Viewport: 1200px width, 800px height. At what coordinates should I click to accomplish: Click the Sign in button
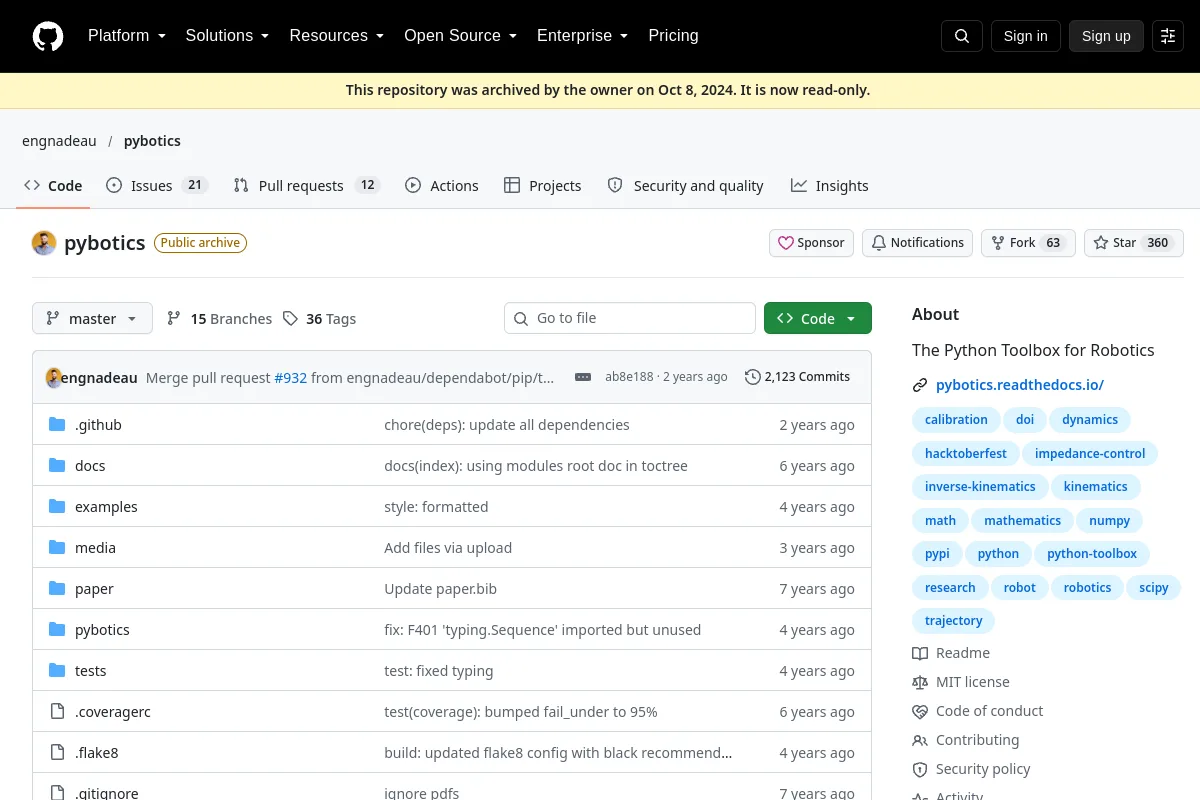click(1026, 36)
